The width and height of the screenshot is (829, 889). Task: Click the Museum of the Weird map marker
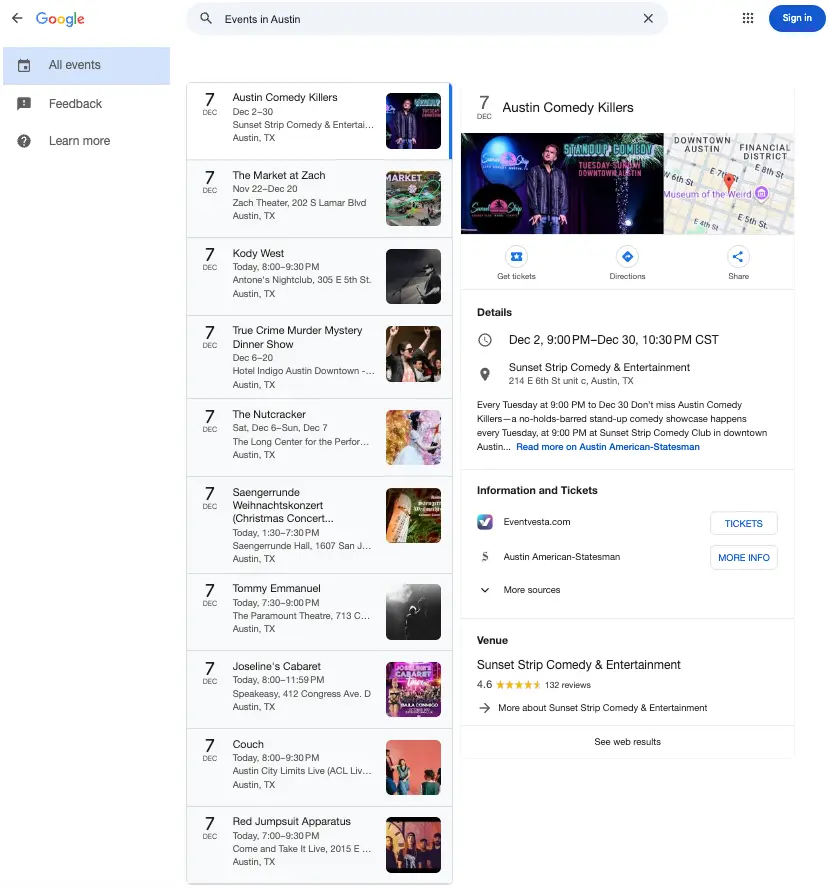click(762, 194)
